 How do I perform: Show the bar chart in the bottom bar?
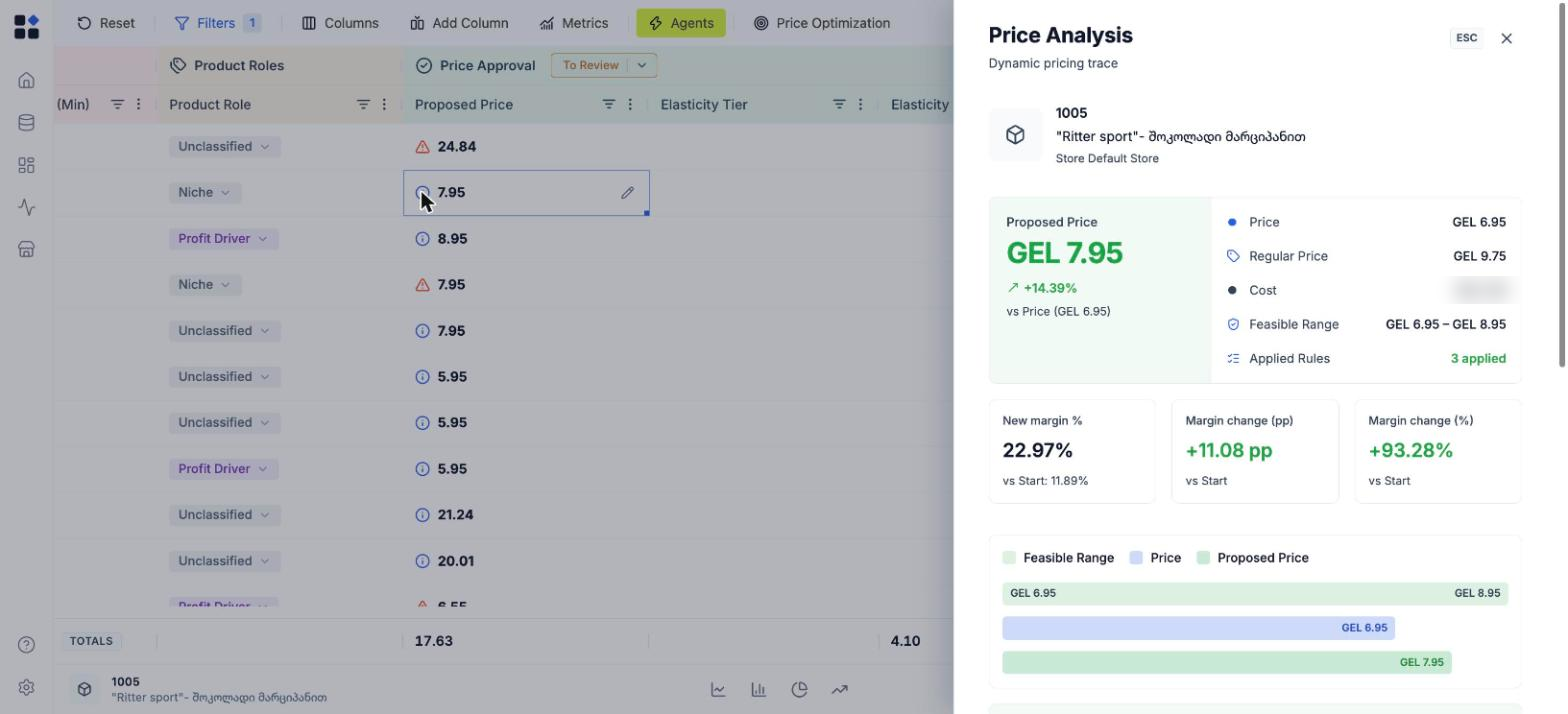click(x=759, y=689)
